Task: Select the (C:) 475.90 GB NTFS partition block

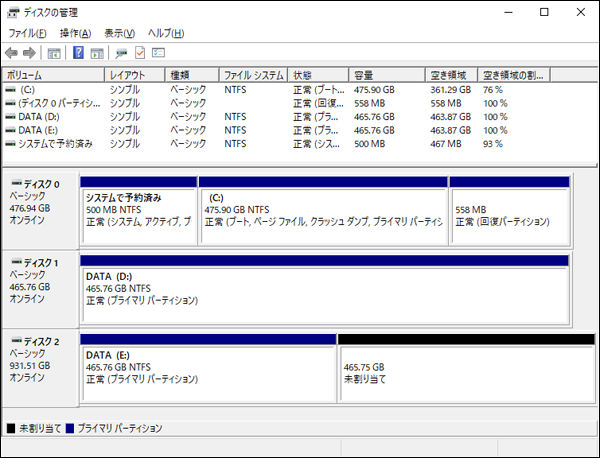Action: (x=323, y=211)
